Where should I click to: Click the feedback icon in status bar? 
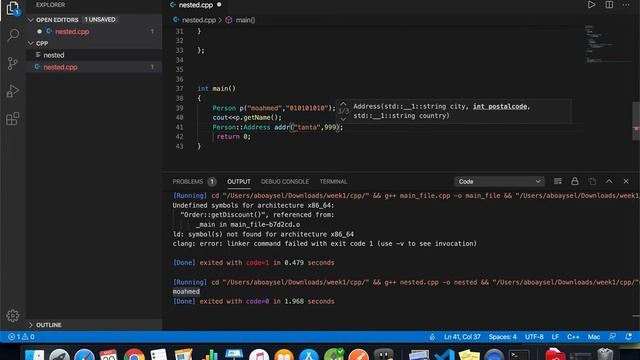tap(612, 337)
